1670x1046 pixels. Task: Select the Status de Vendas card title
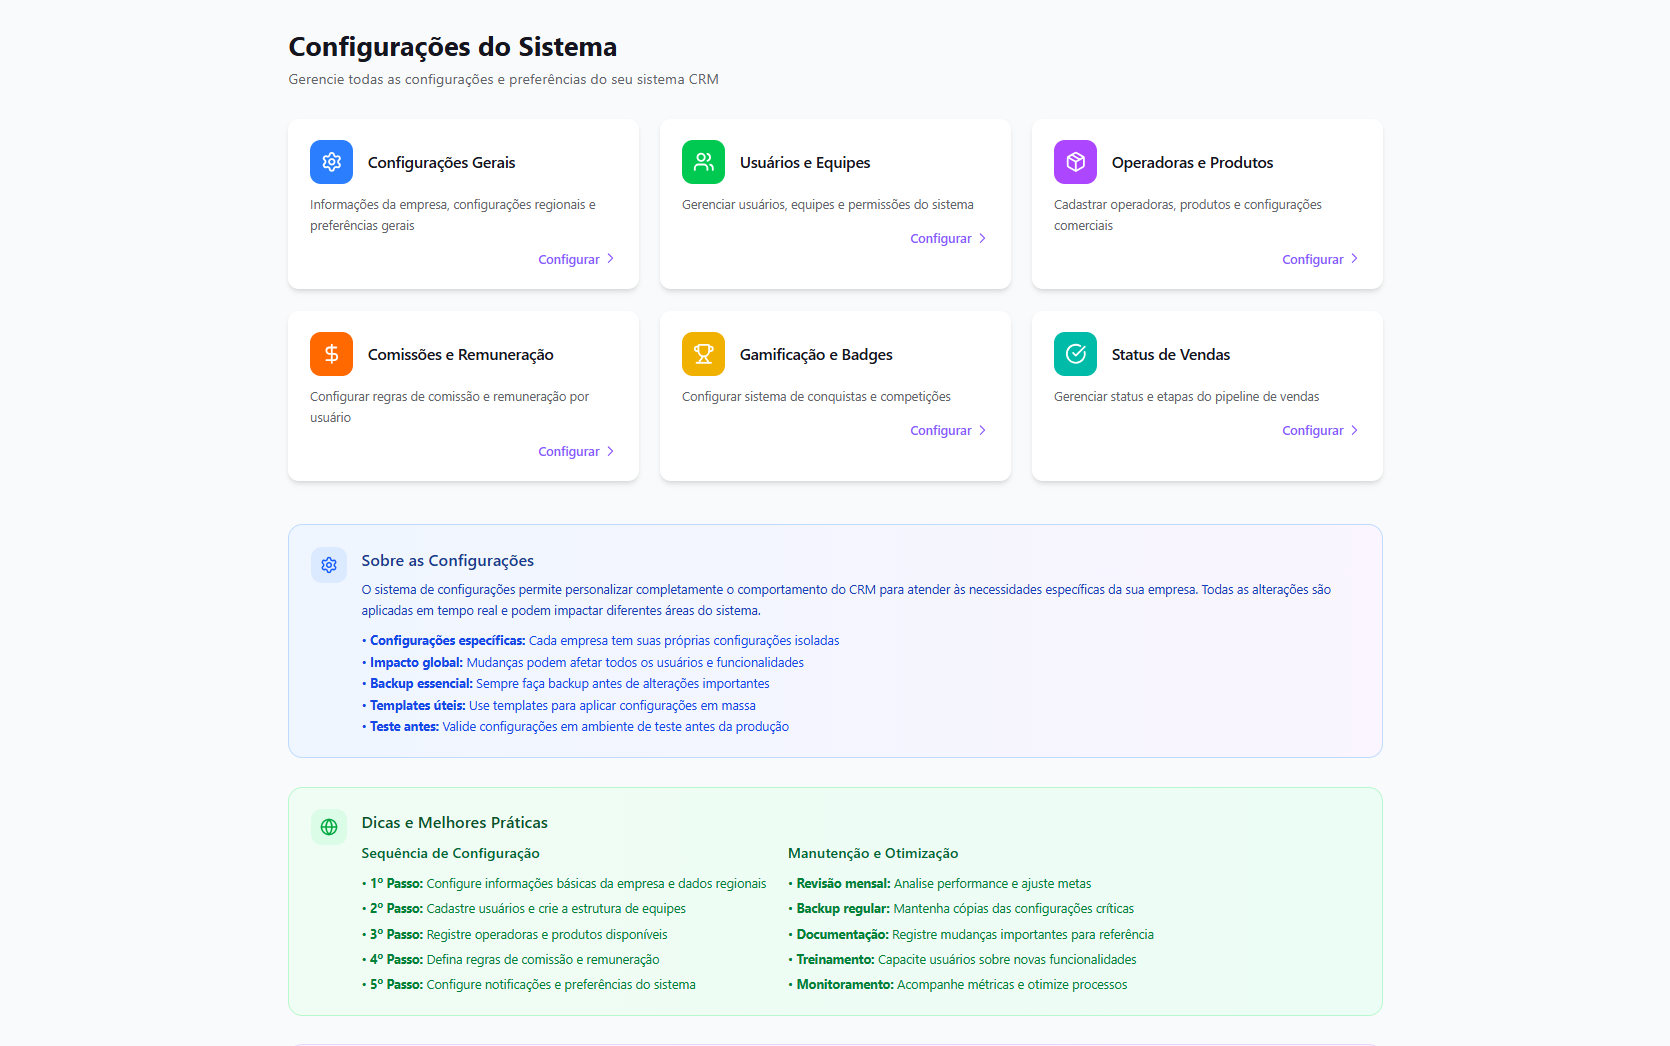tap(1170, 355)
